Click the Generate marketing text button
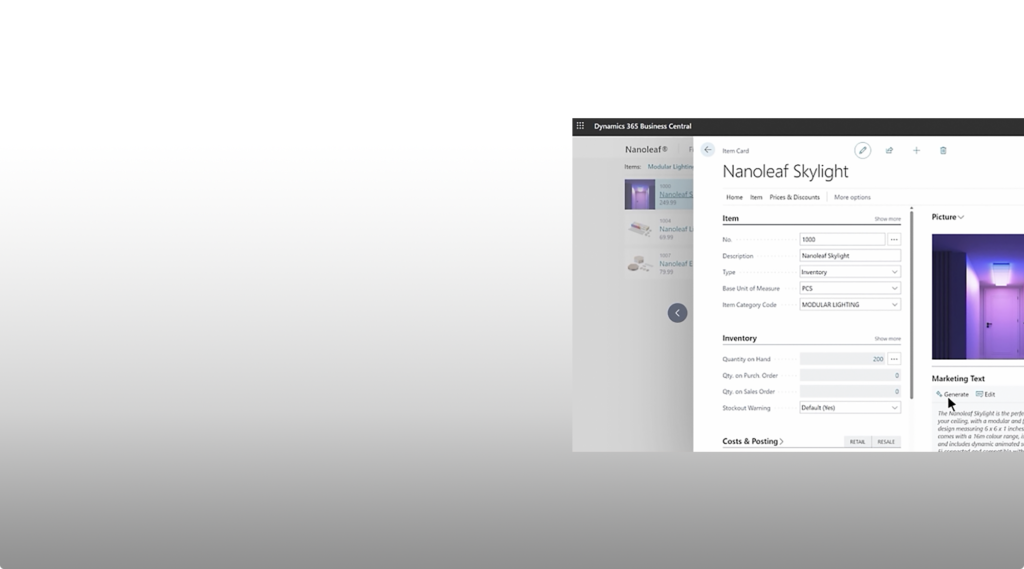 click(x=953, y=394)
